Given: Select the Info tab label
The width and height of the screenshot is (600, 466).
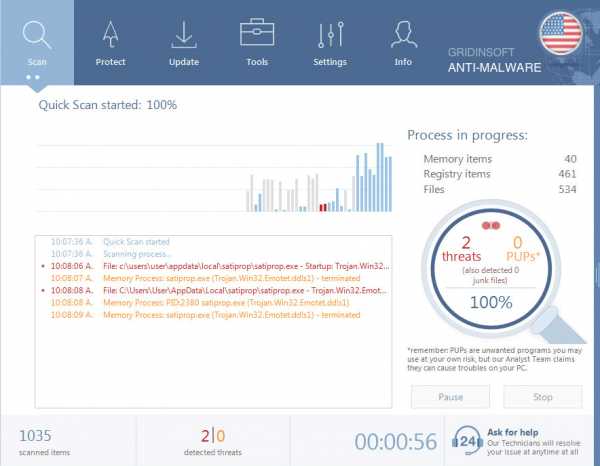Looking at the screenshot, I should tap(403, 62).
